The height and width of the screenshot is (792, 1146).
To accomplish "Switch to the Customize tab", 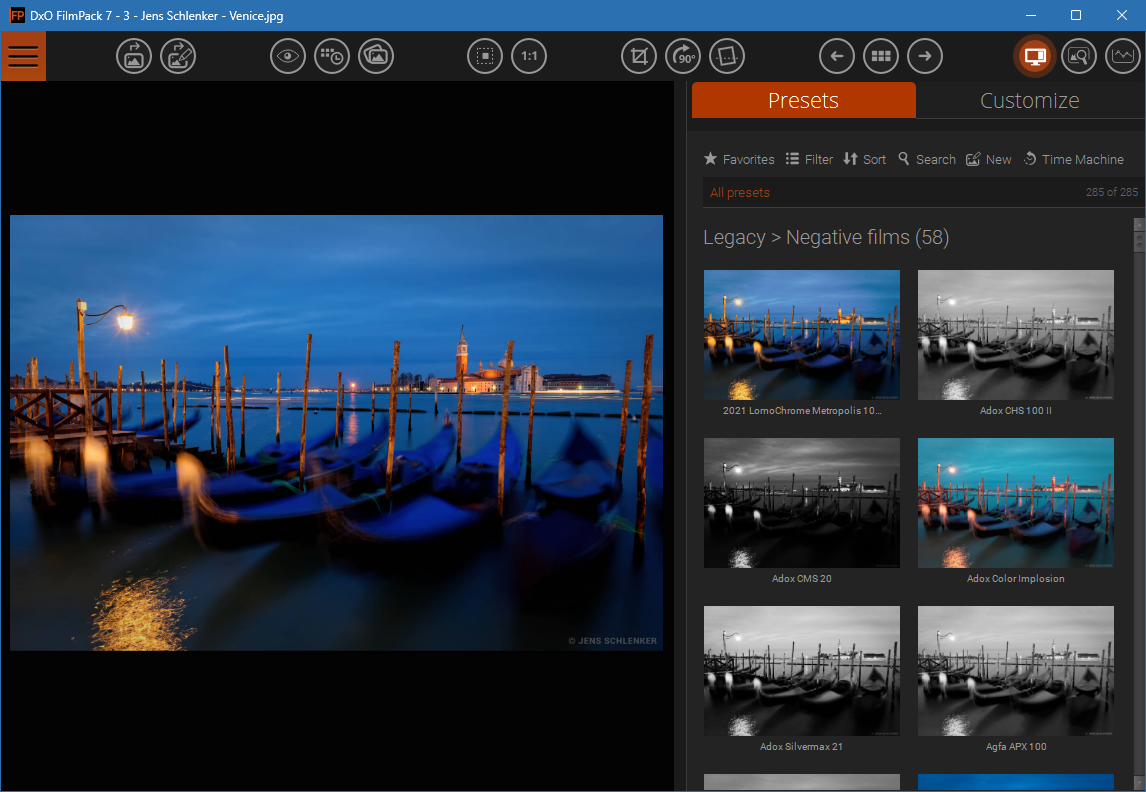I will pos(1029,100).
